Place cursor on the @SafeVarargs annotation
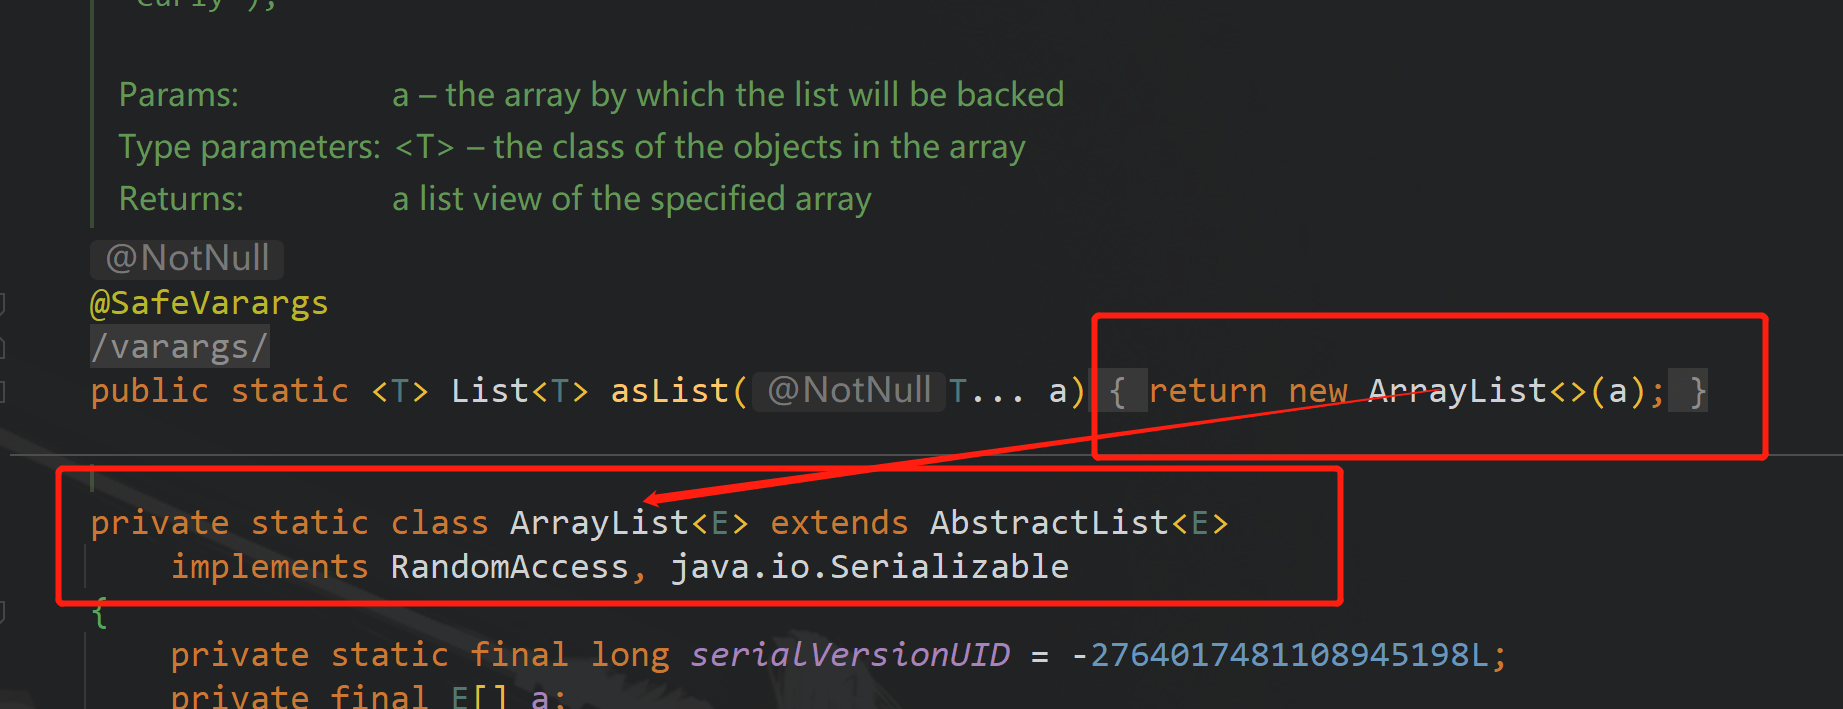The image size is (1843, 709). click(209, 303)
